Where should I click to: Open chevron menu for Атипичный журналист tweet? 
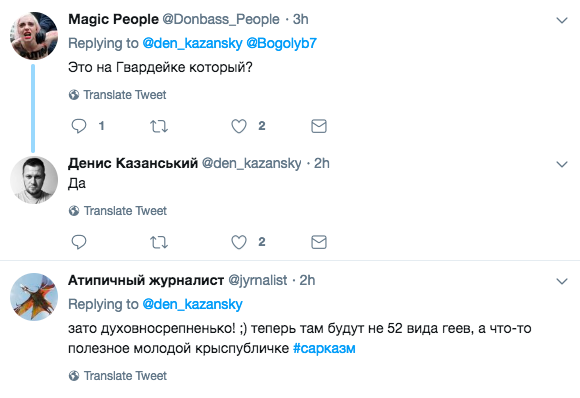pos(562,281)
